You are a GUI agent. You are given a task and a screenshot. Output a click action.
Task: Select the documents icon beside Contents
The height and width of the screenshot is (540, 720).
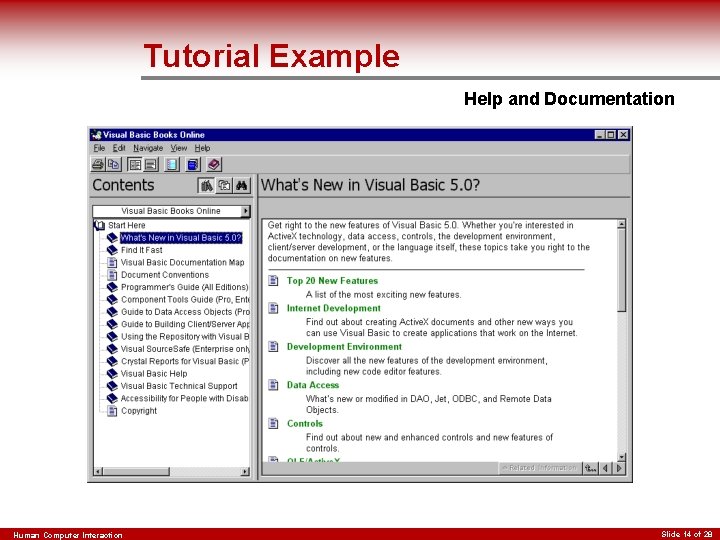[x=224, y=186]
